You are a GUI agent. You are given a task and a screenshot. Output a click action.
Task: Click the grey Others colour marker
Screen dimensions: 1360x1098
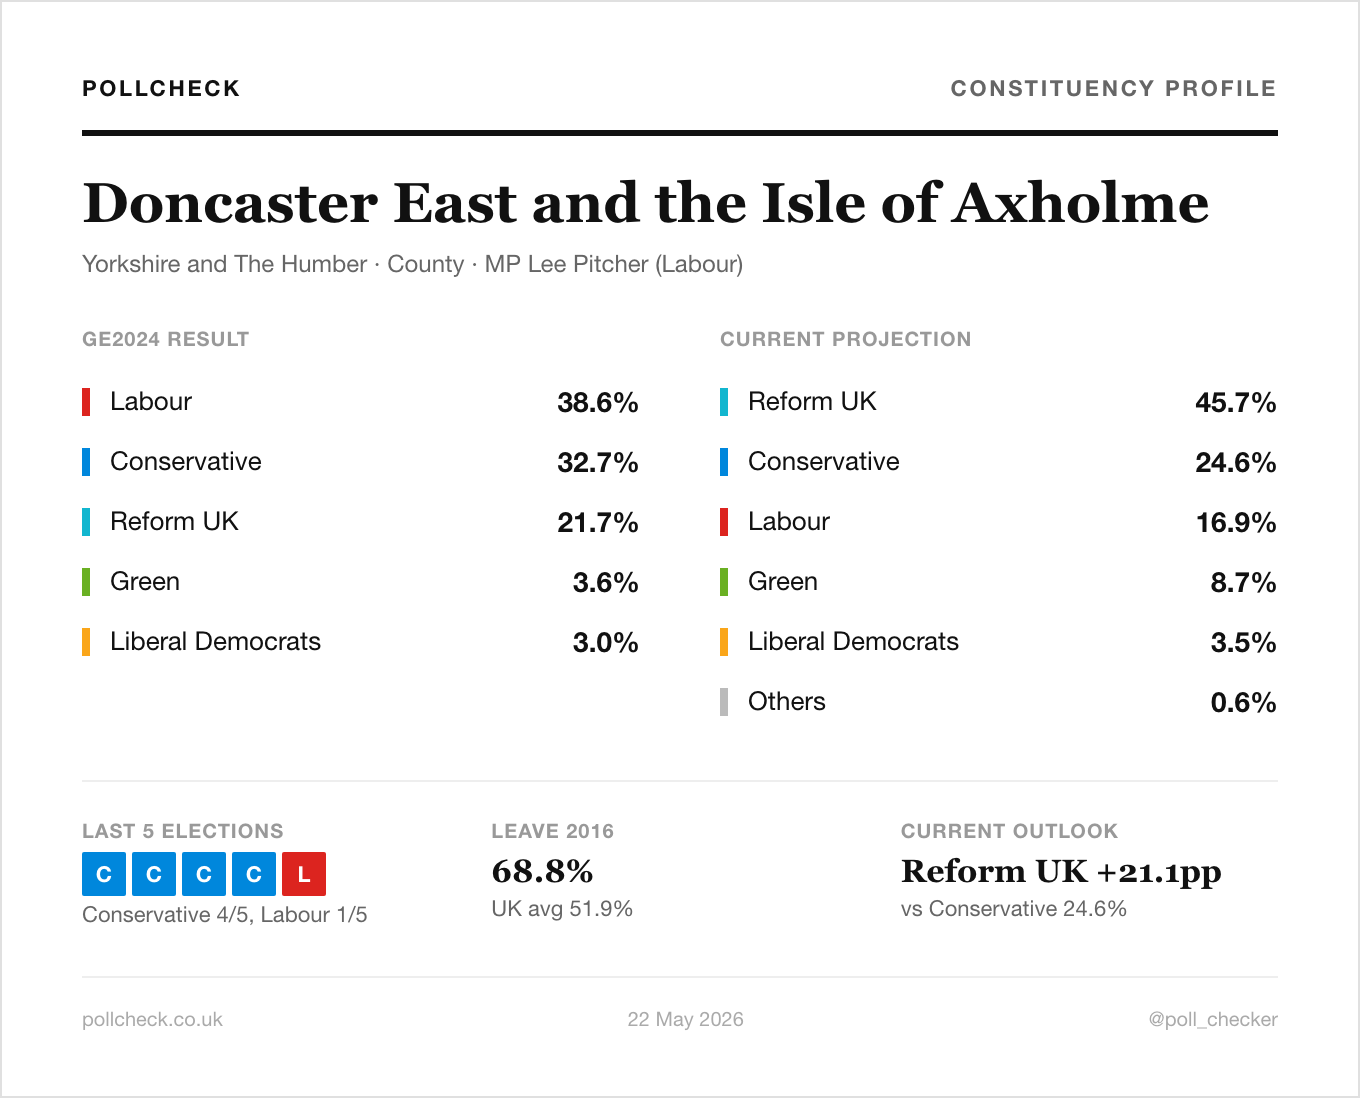pos(724,702)
